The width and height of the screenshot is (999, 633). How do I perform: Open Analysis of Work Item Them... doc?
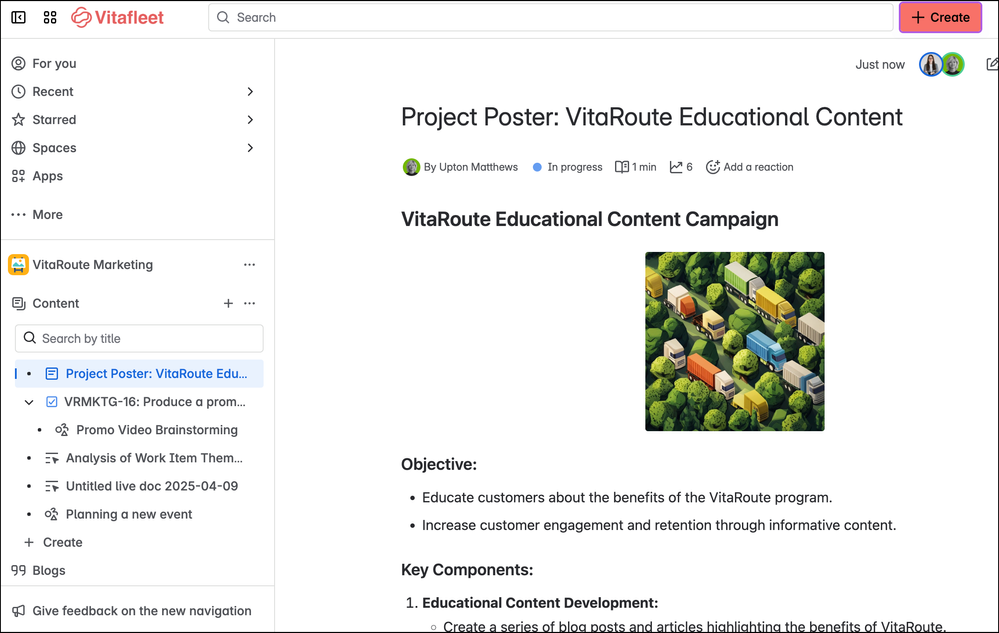coord(154,458)
